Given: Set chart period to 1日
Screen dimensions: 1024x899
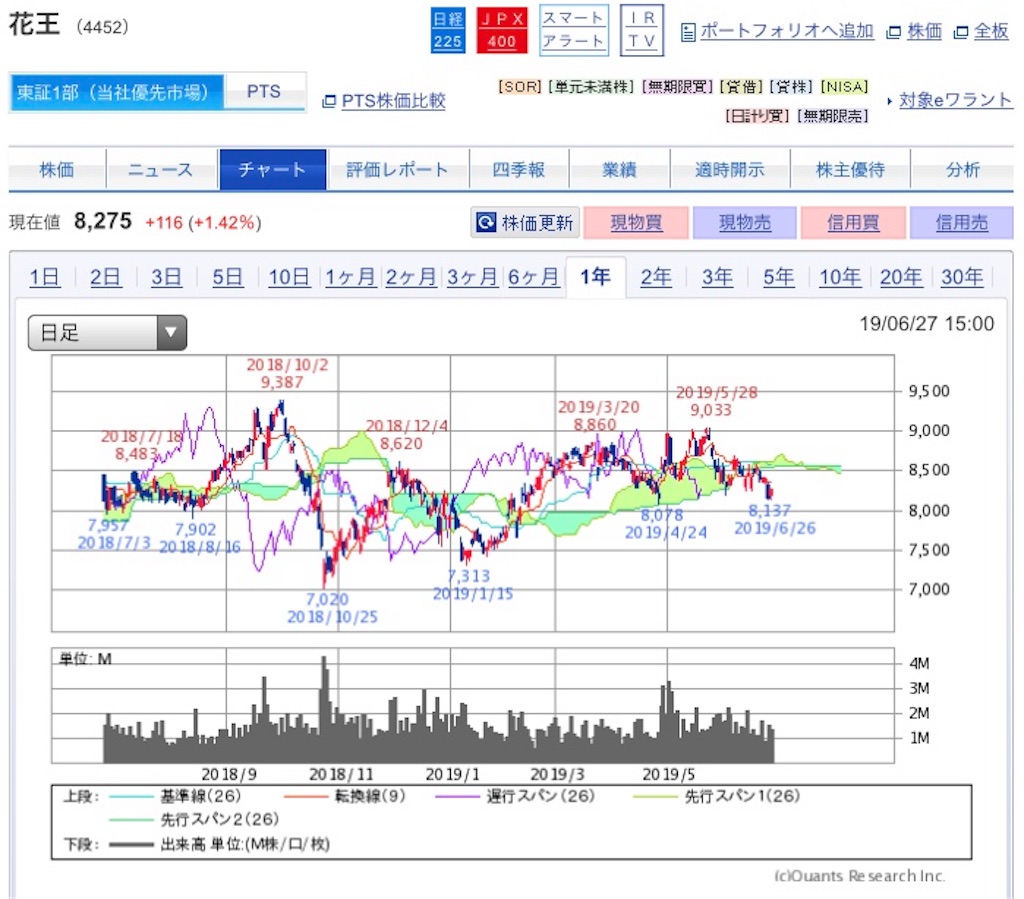Looking at the screenshot, I should [x=44, y=277].
